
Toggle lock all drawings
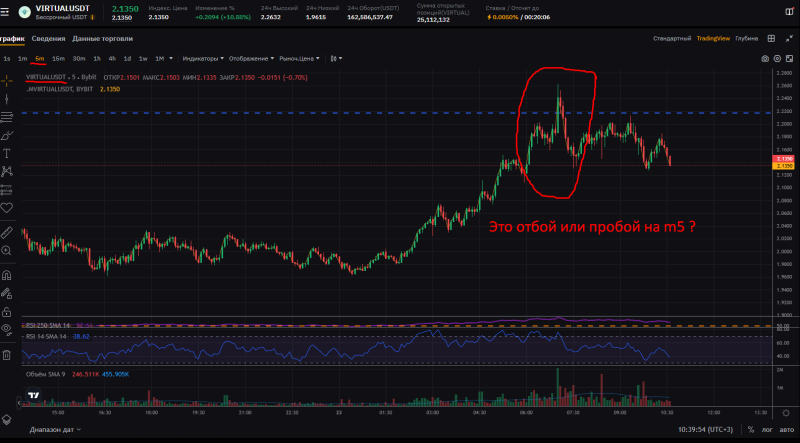7,311
